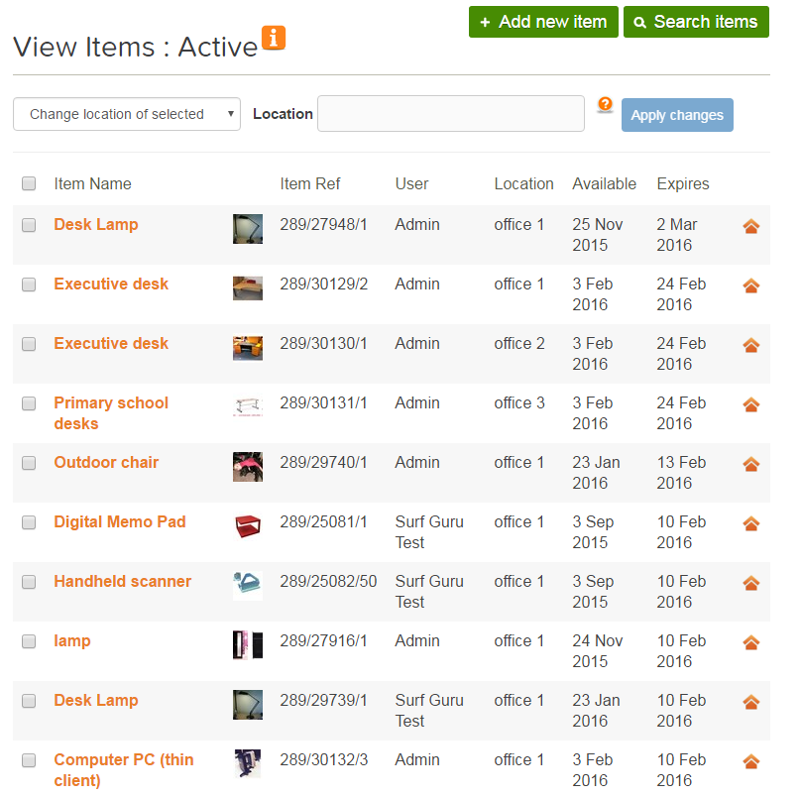800x797 pixels.
Task: Click the home icon beside Handheld scanner
Action: coord(751,584)
